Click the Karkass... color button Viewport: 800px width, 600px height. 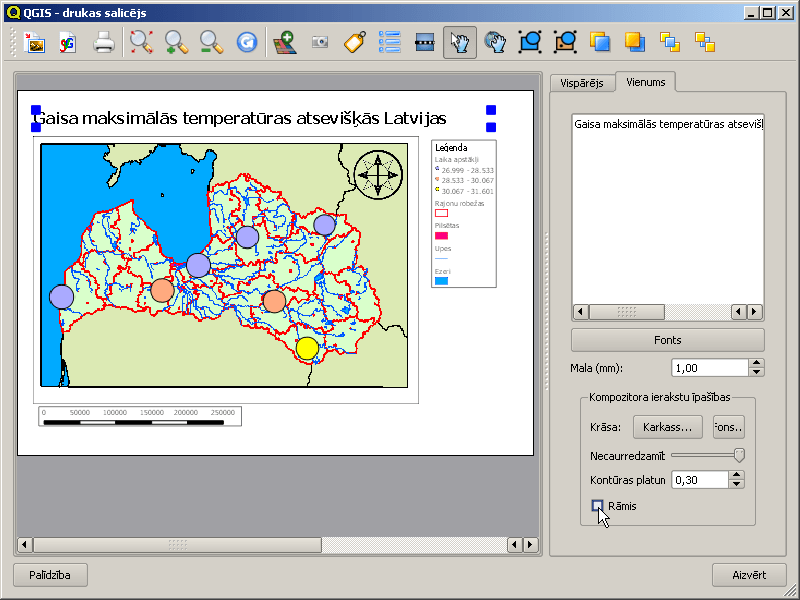(667, 427)
